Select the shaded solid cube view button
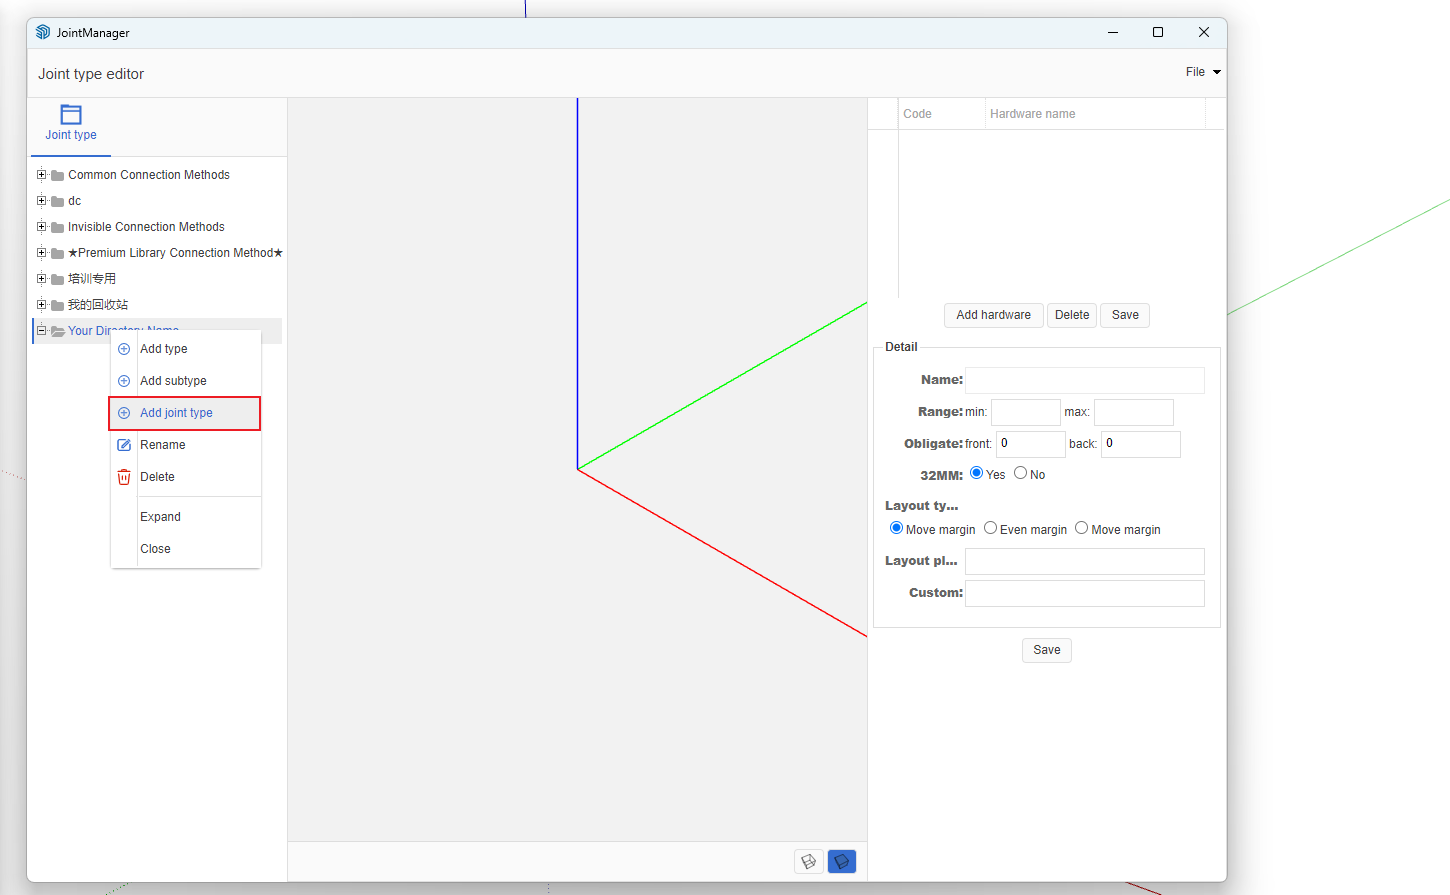The height and width of the screenshot is (895, 1450). 842,861
